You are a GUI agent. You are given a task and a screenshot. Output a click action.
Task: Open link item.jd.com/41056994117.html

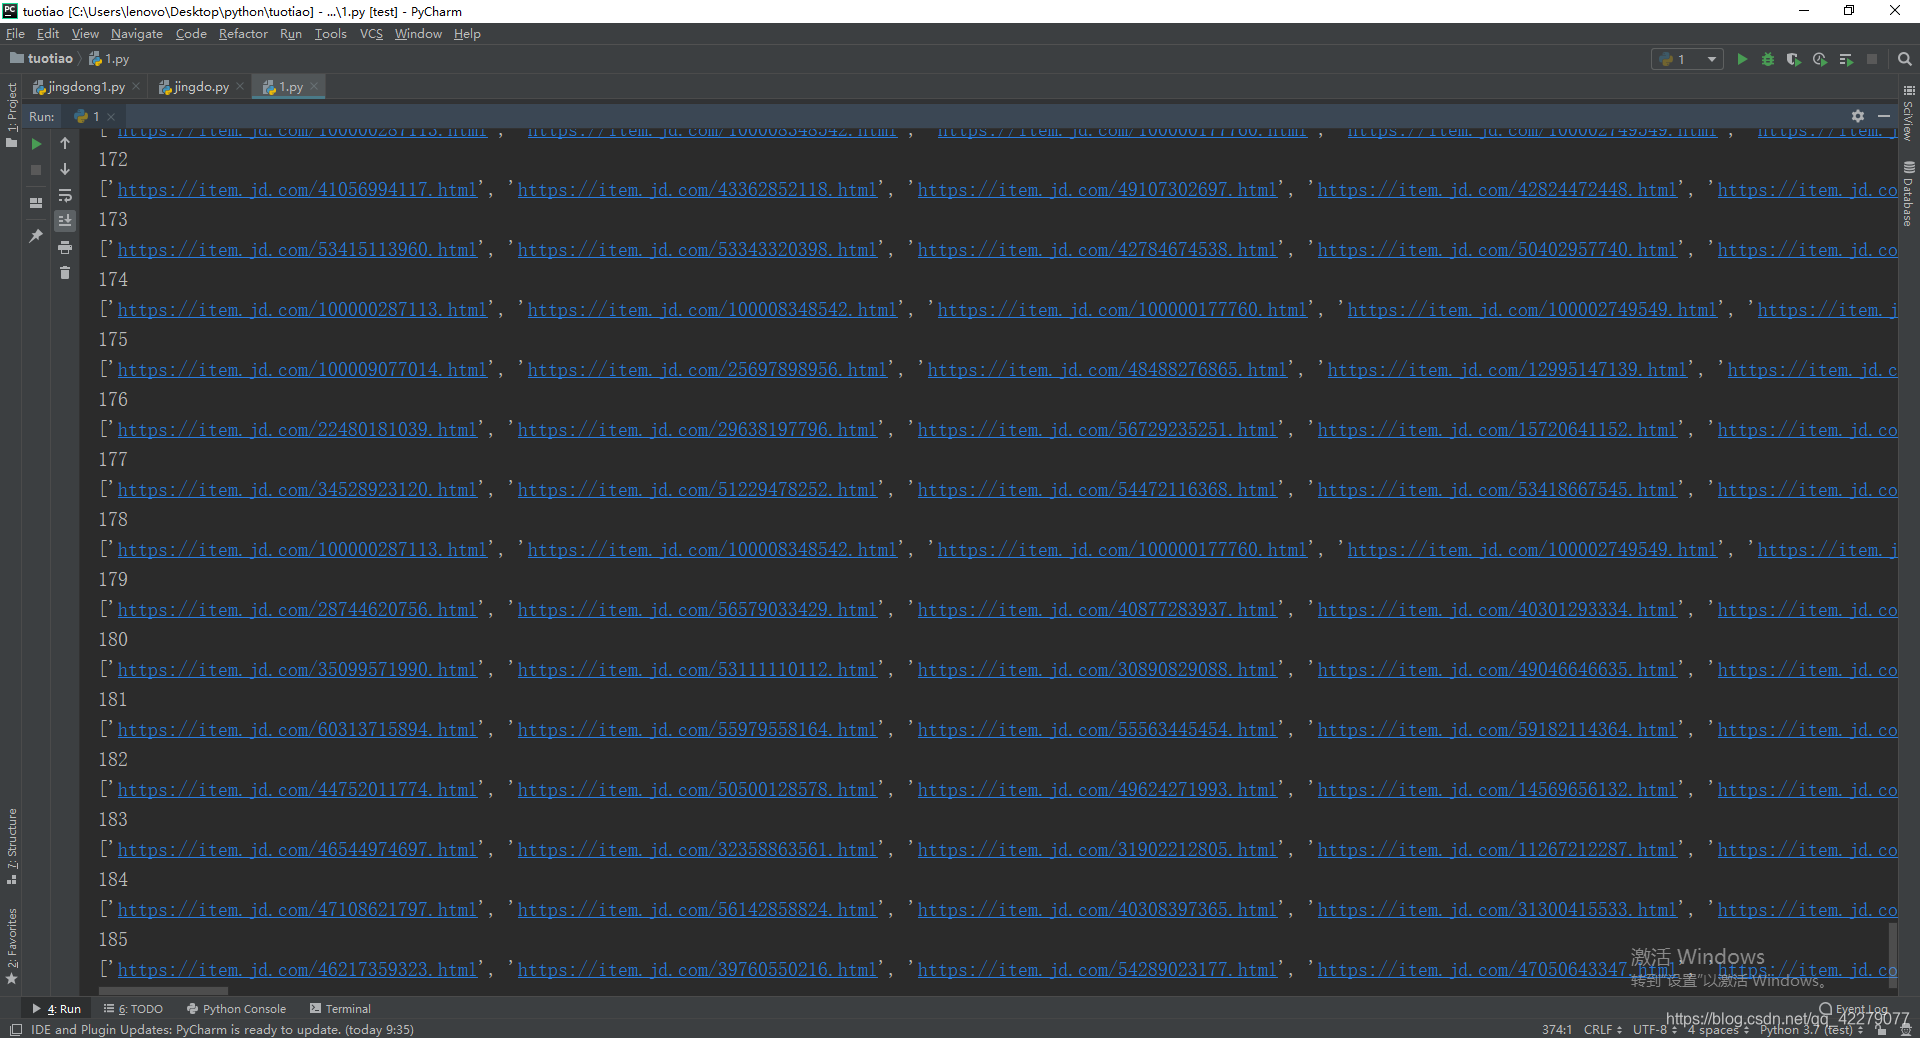pyautogui.click(x=298, y=190)
